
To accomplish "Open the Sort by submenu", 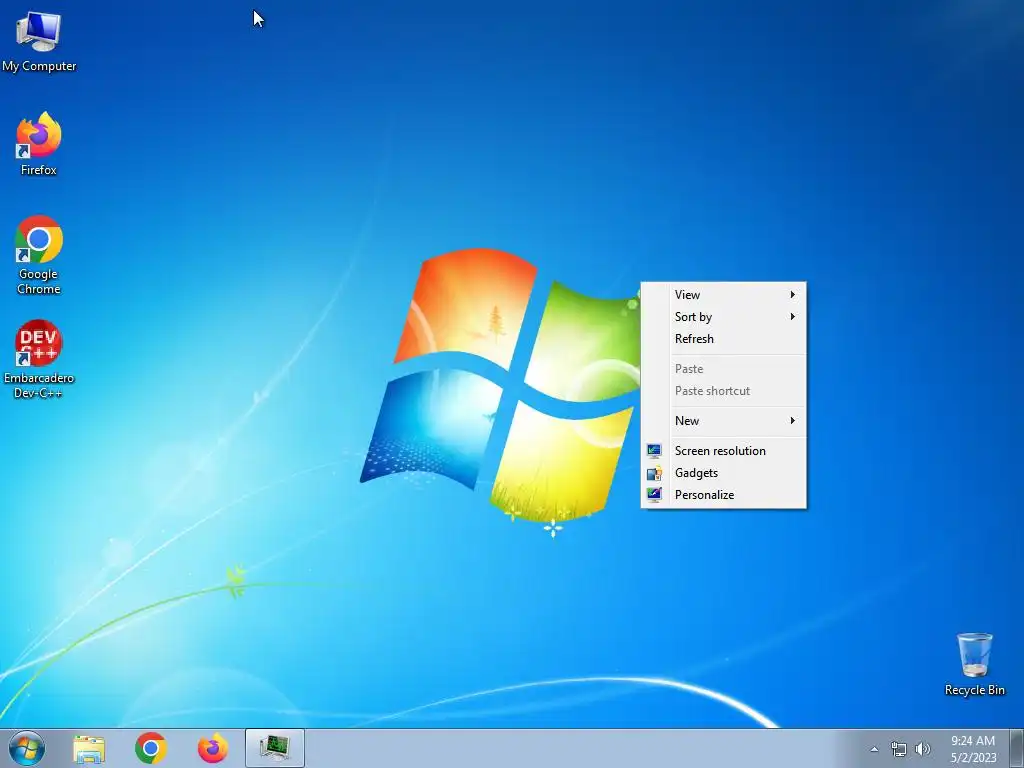I will (724, 317).
